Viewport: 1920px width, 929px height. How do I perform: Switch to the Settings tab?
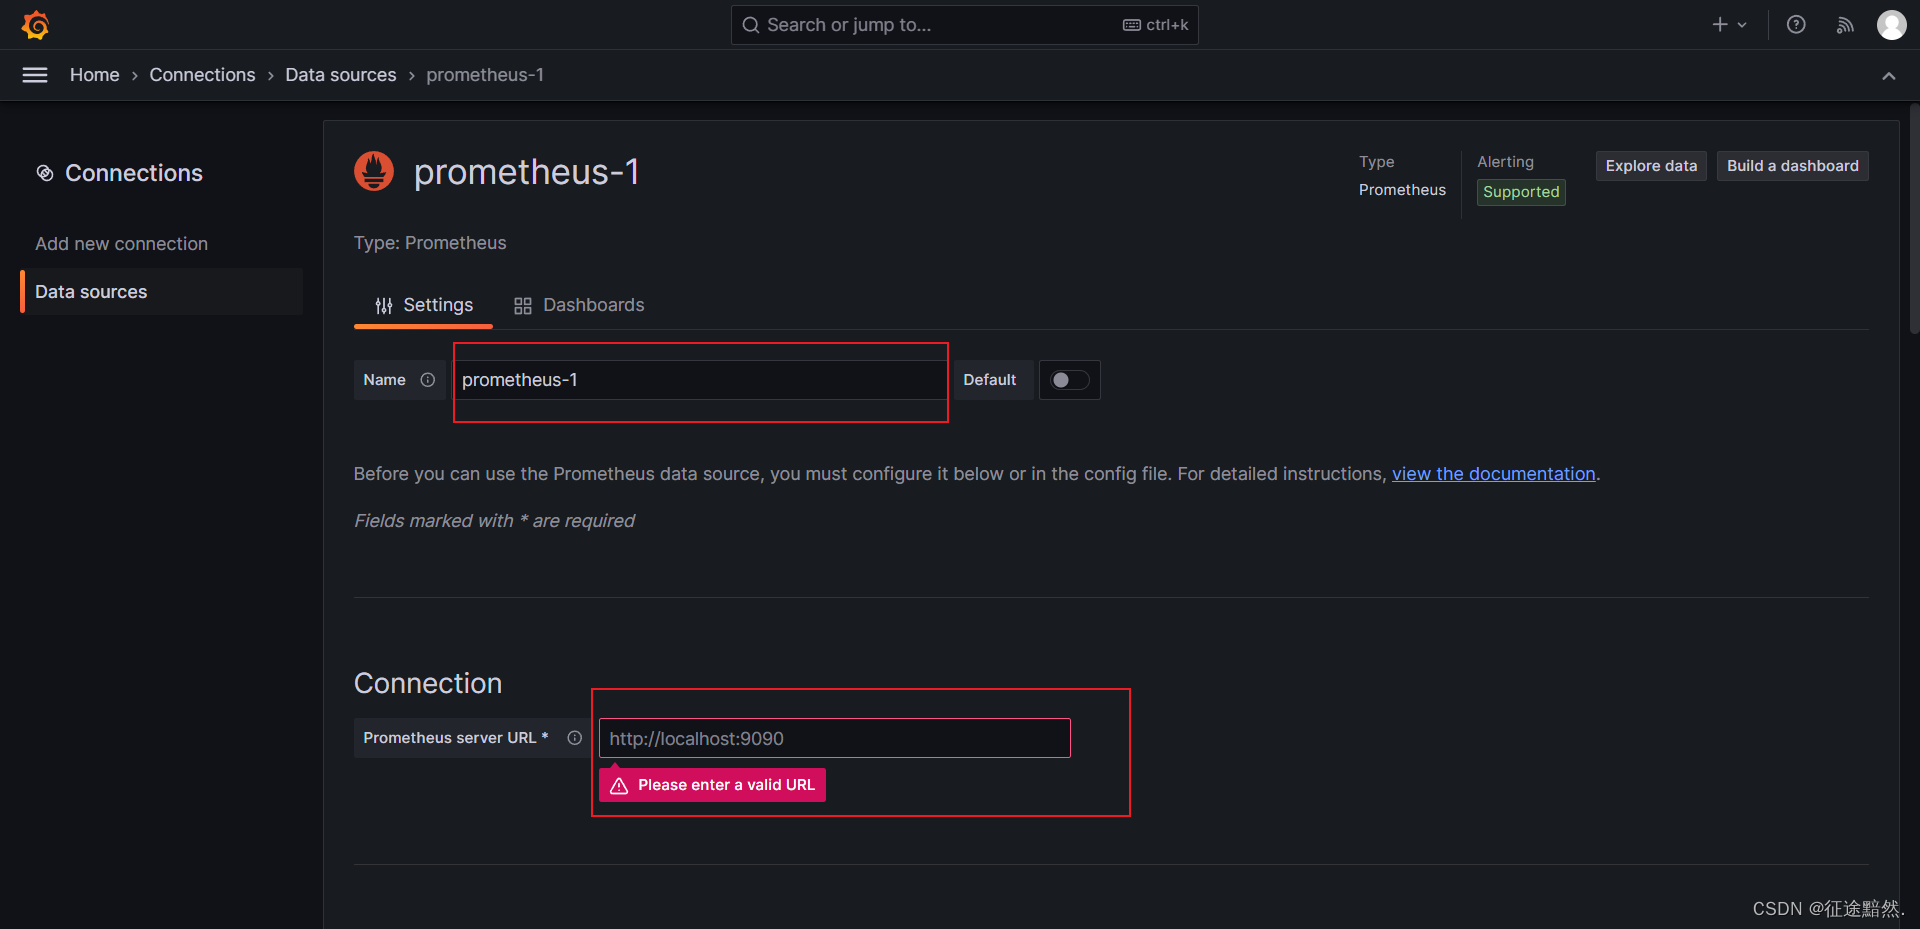[423, 305]
